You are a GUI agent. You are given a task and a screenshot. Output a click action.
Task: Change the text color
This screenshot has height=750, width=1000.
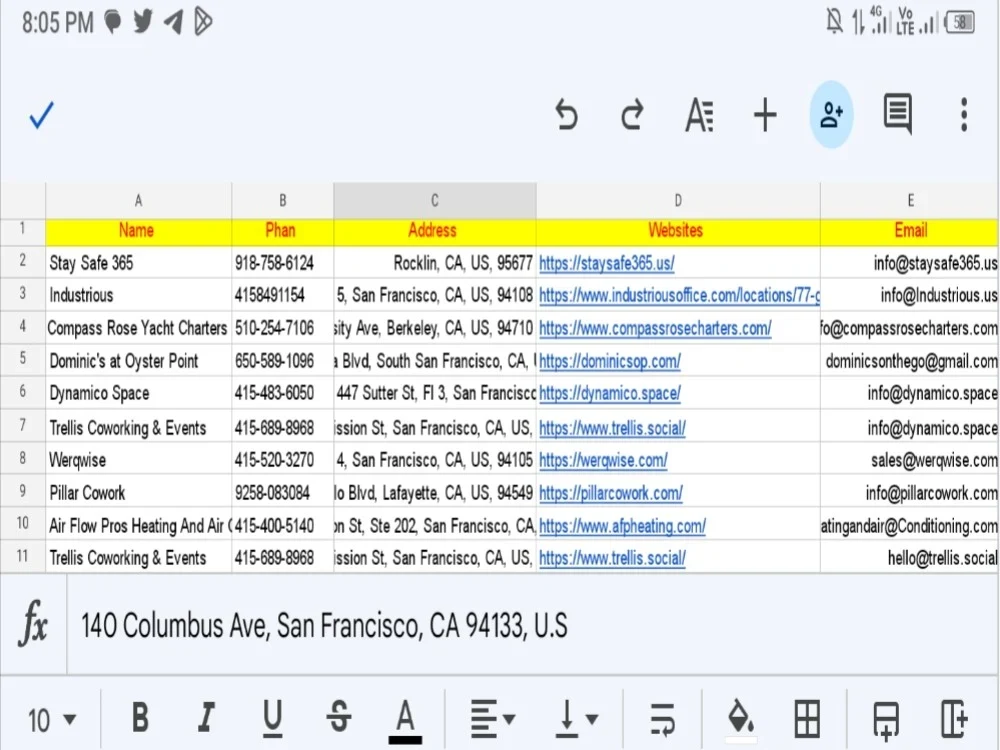(x=405, y=719)
